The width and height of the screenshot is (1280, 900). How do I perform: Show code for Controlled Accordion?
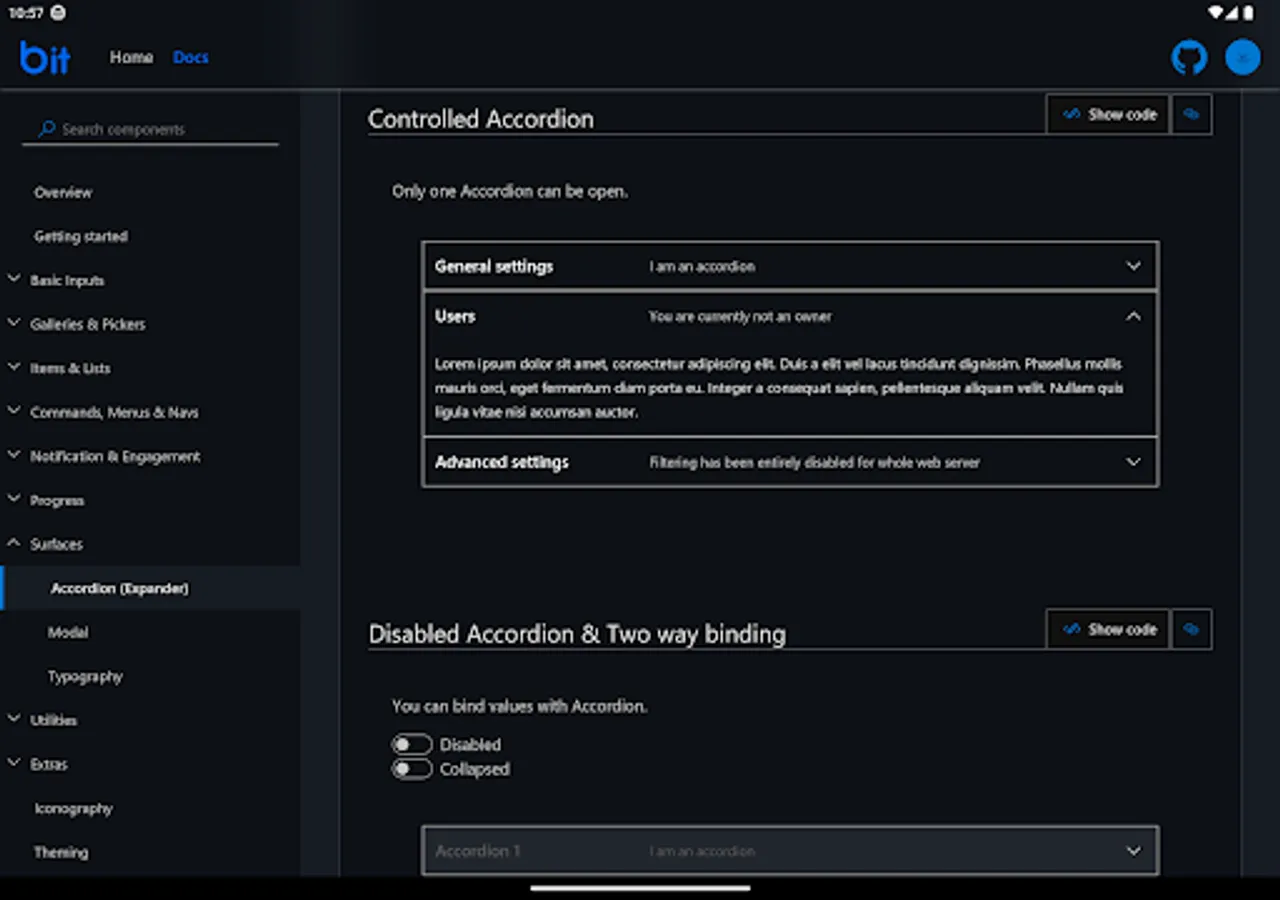point(1107,114)
